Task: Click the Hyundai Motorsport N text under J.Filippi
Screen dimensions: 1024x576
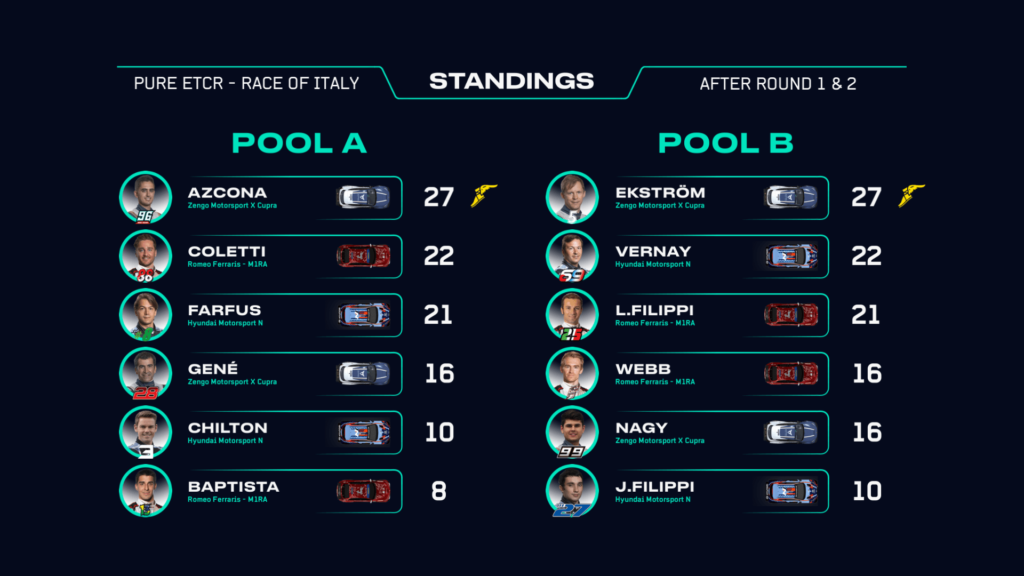Action: tap(653, 499)
